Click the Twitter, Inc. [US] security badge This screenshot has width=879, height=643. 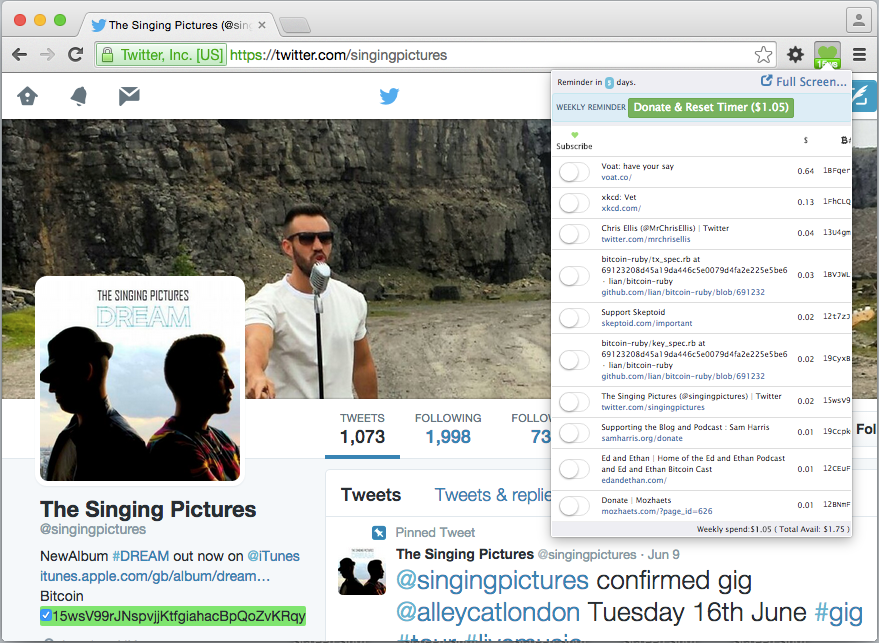[161, 55]
